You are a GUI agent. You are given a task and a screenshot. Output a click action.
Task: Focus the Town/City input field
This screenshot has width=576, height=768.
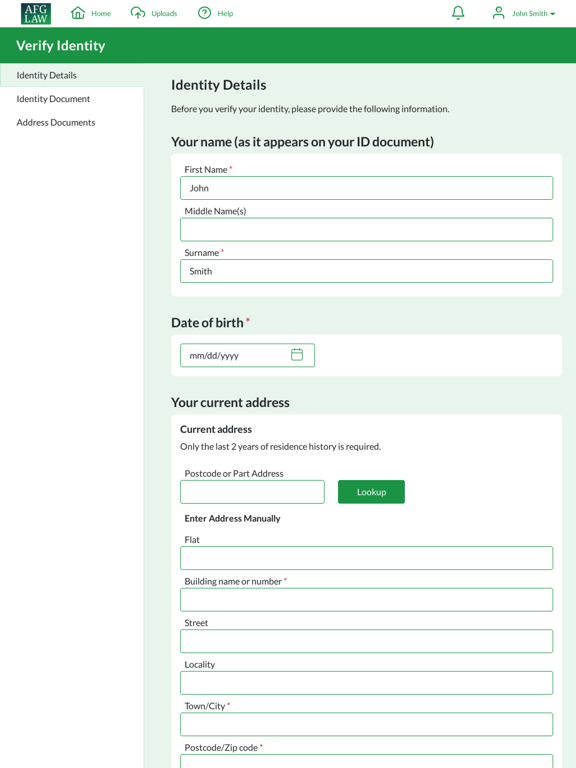[366, 724]
